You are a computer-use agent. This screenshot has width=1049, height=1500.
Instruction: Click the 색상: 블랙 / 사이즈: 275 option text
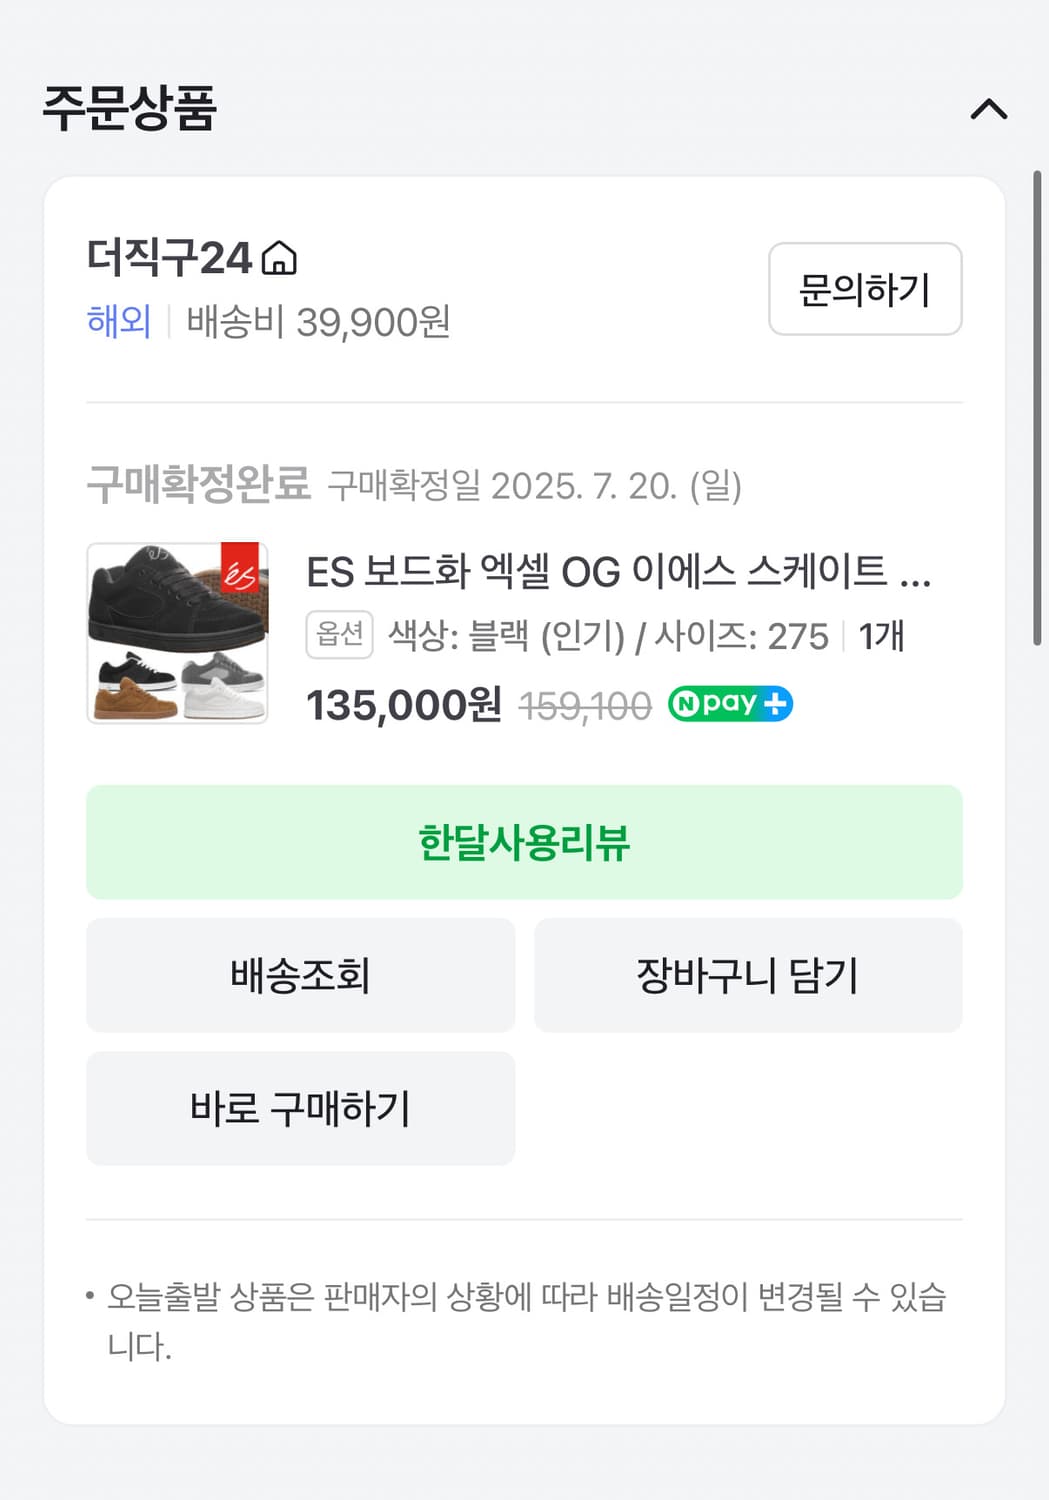point(608,636)
